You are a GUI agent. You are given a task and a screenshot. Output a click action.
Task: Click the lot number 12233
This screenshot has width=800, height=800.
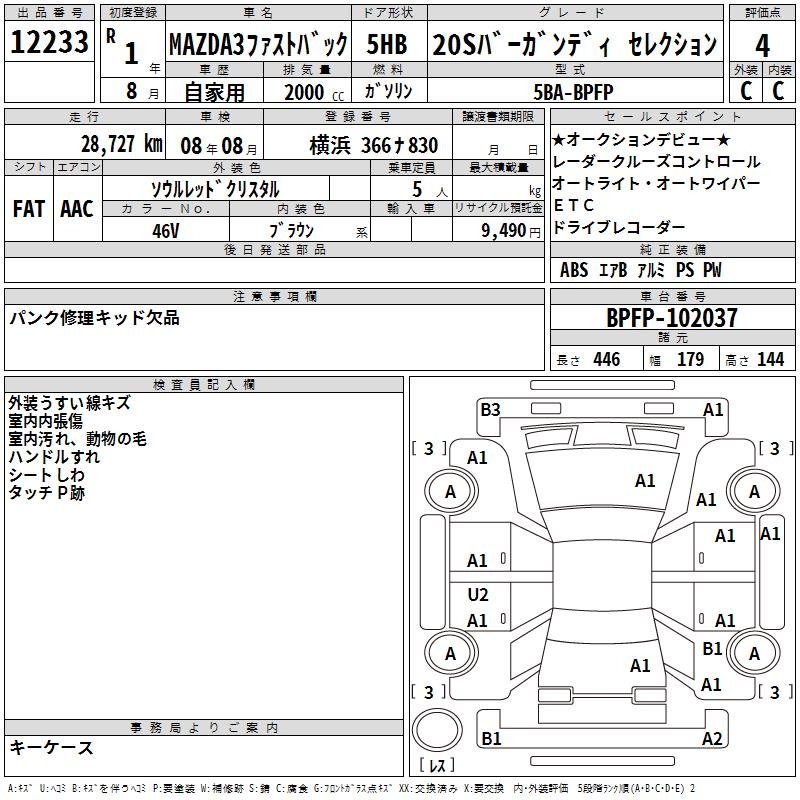49,42
